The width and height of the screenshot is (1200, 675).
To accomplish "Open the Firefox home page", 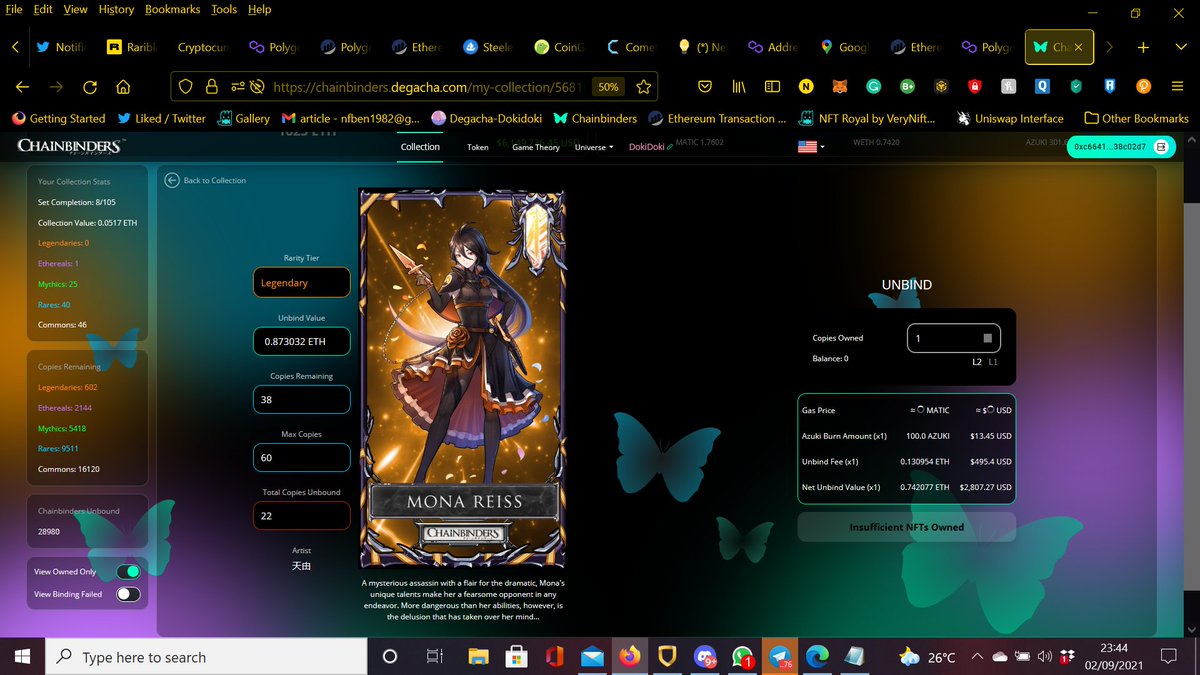I will pyautogui.click(x=123, y=87).
